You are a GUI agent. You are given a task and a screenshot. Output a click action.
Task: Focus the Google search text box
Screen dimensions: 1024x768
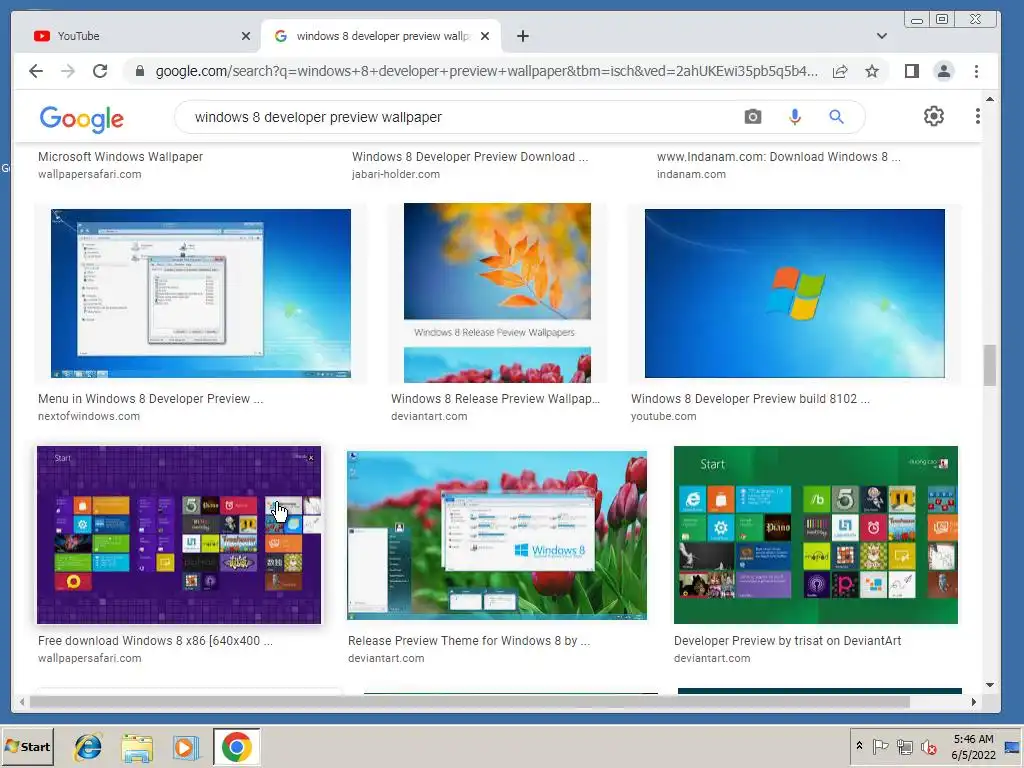[x=457, y=117]
